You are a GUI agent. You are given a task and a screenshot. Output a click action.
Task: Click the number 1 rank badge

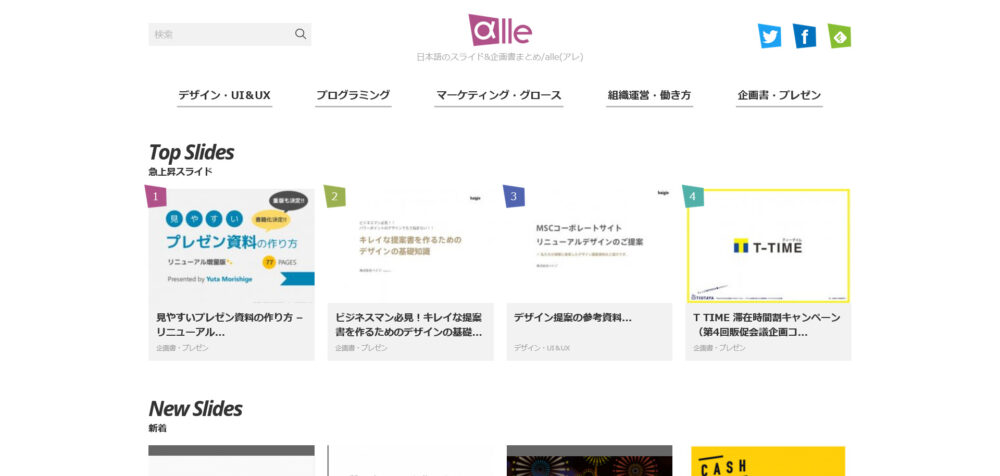(155, 196)
